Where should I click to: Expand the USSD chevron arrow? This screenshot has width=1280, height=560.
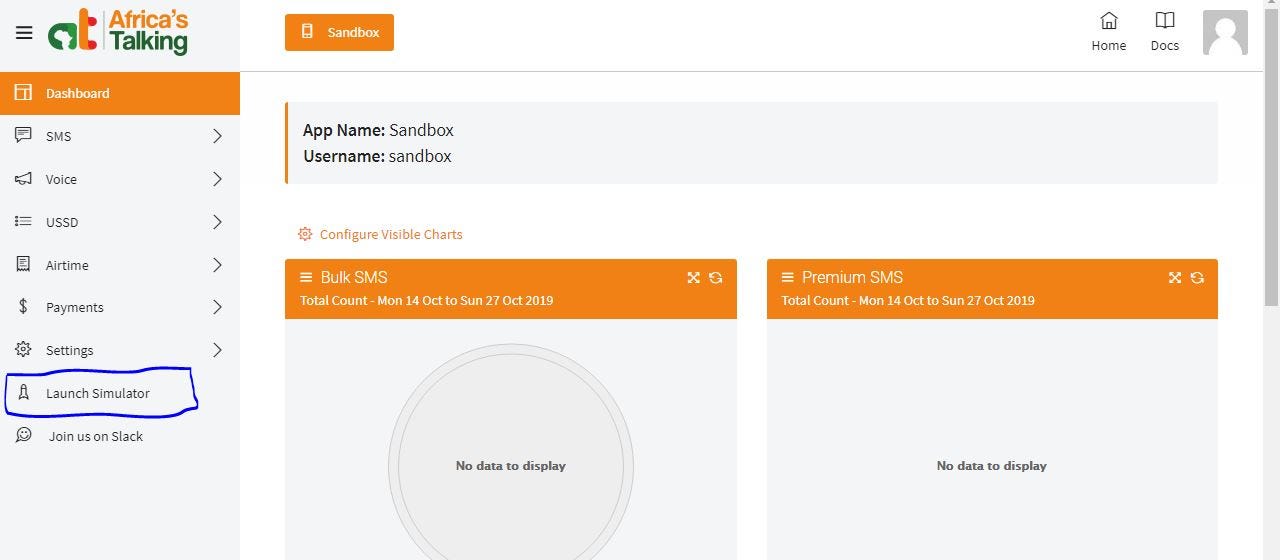click(x=217, y=222)
